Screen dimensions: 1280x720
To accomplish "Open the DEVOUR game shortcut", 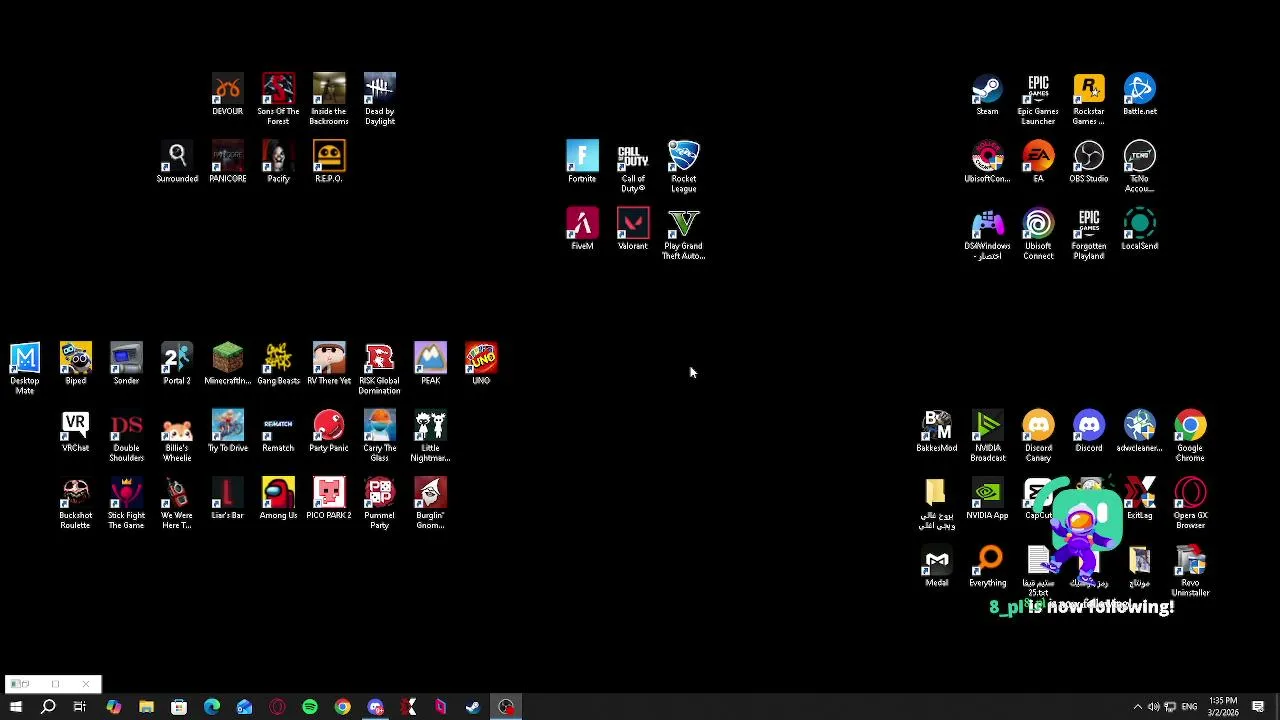I will pyautogui.click(x=227, y=95).
